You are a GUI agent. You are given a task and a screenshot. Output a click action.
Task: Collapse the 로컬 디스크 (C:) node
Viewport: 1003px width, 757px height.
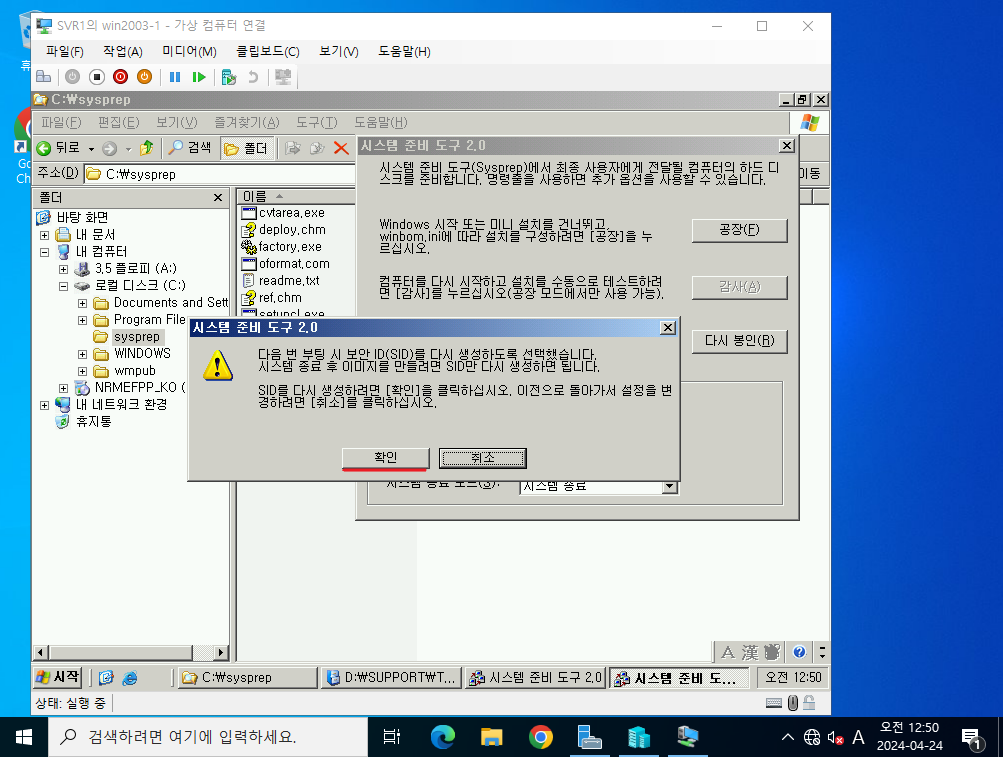[x=63, y=286]
